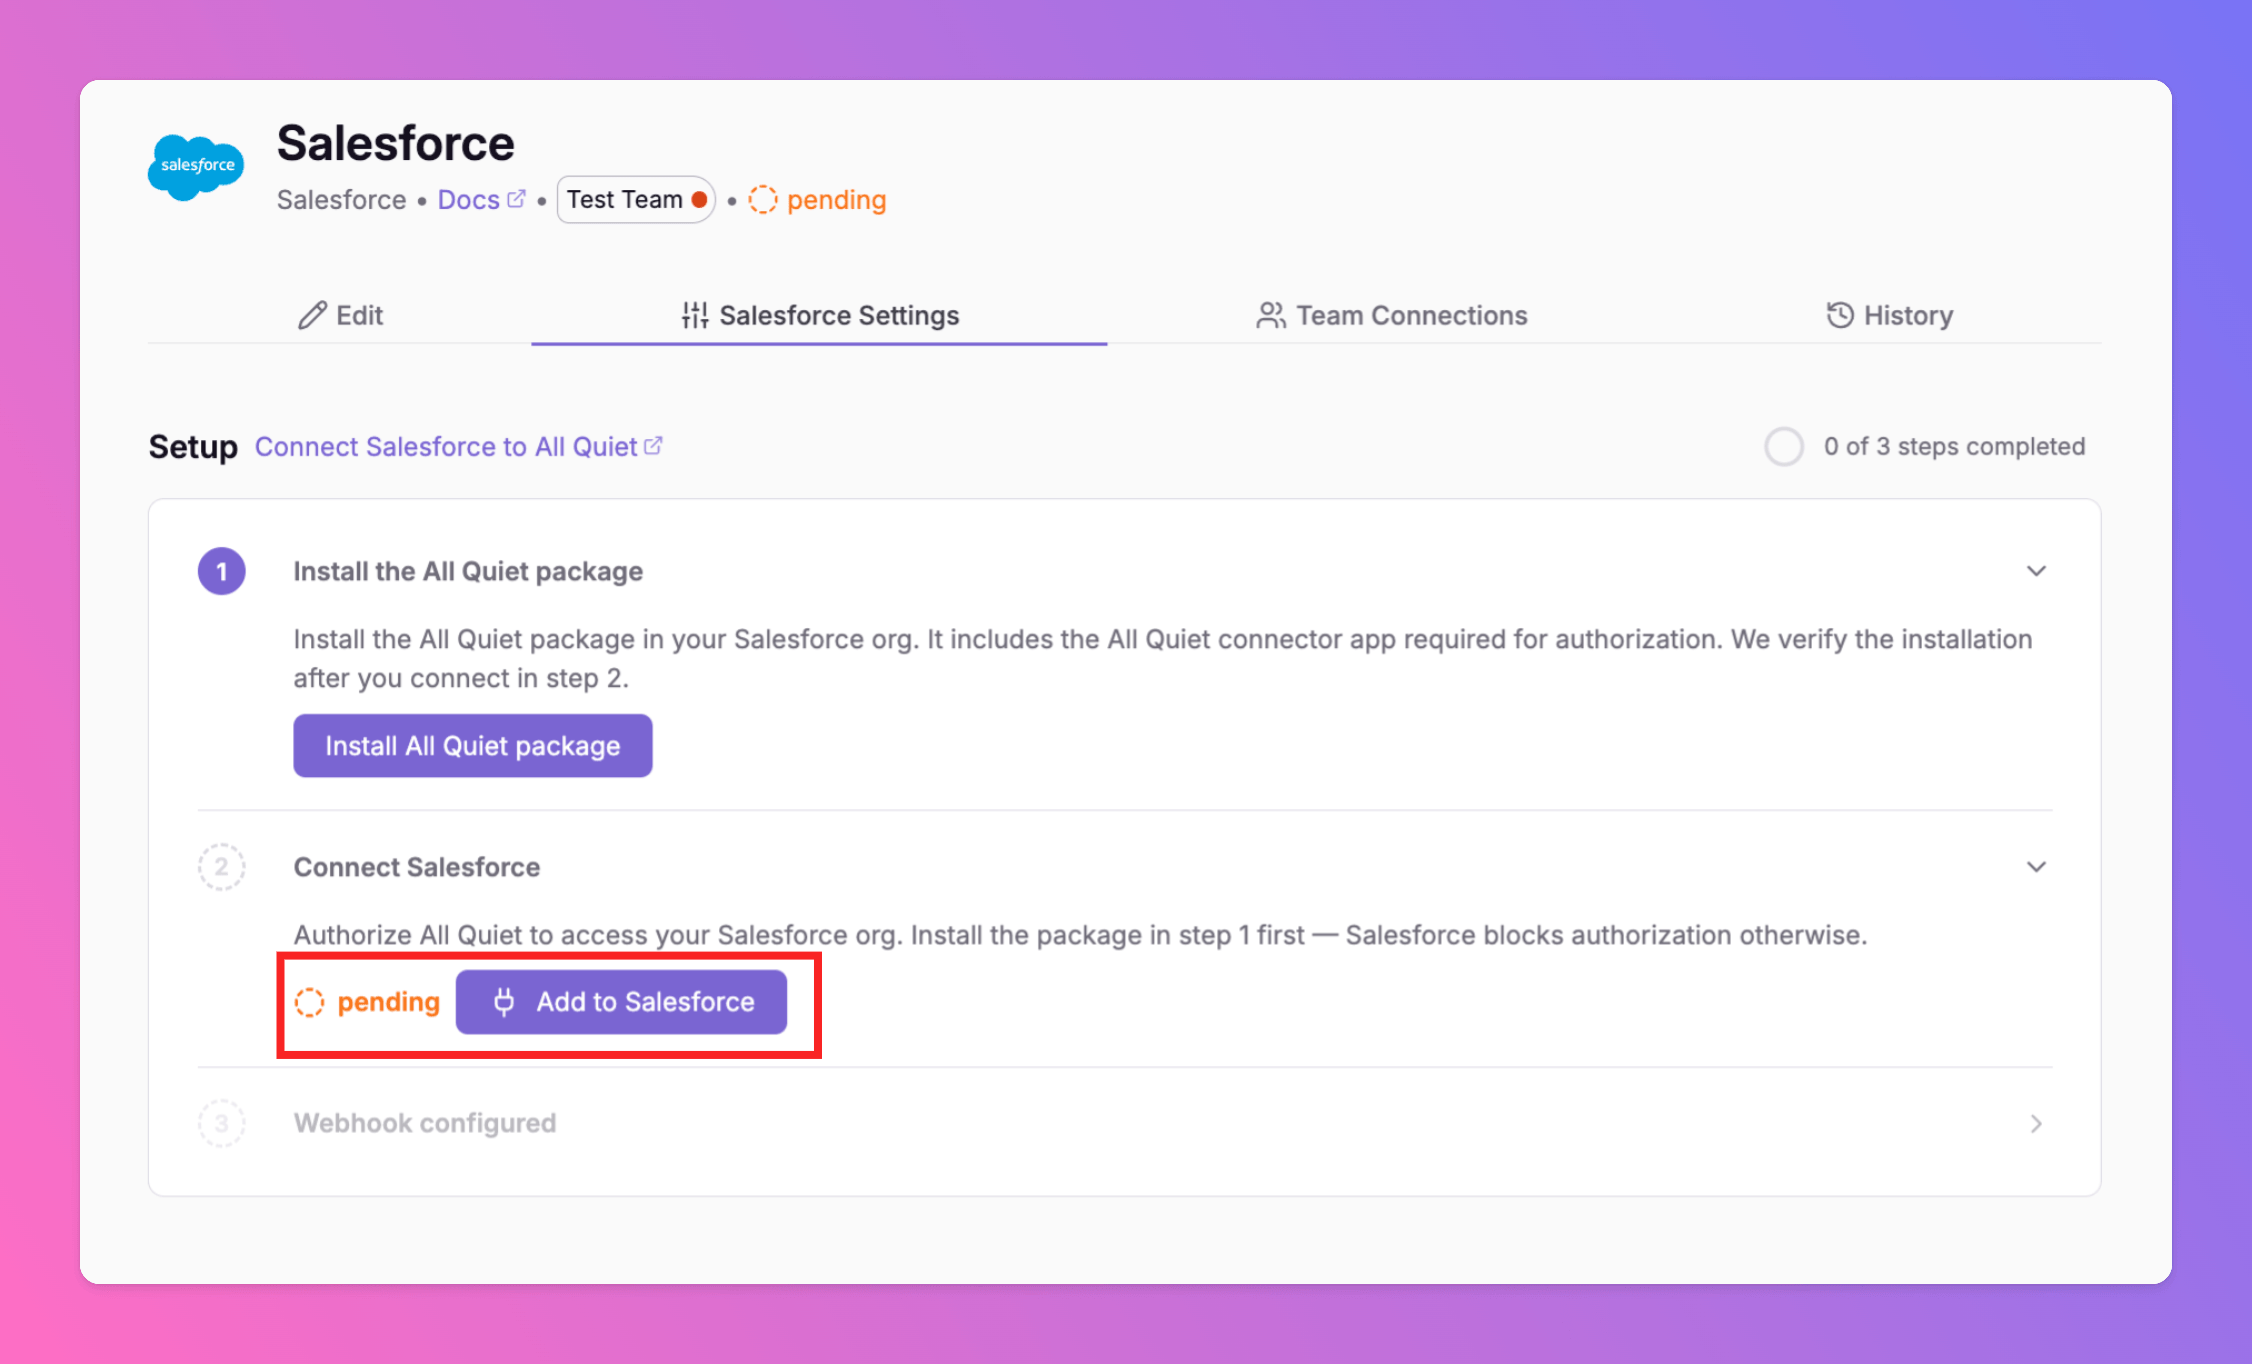Click the 0 of 3 steps completed text
The height and width of the screenshot is (1364, 2252).
[1954, 447]
